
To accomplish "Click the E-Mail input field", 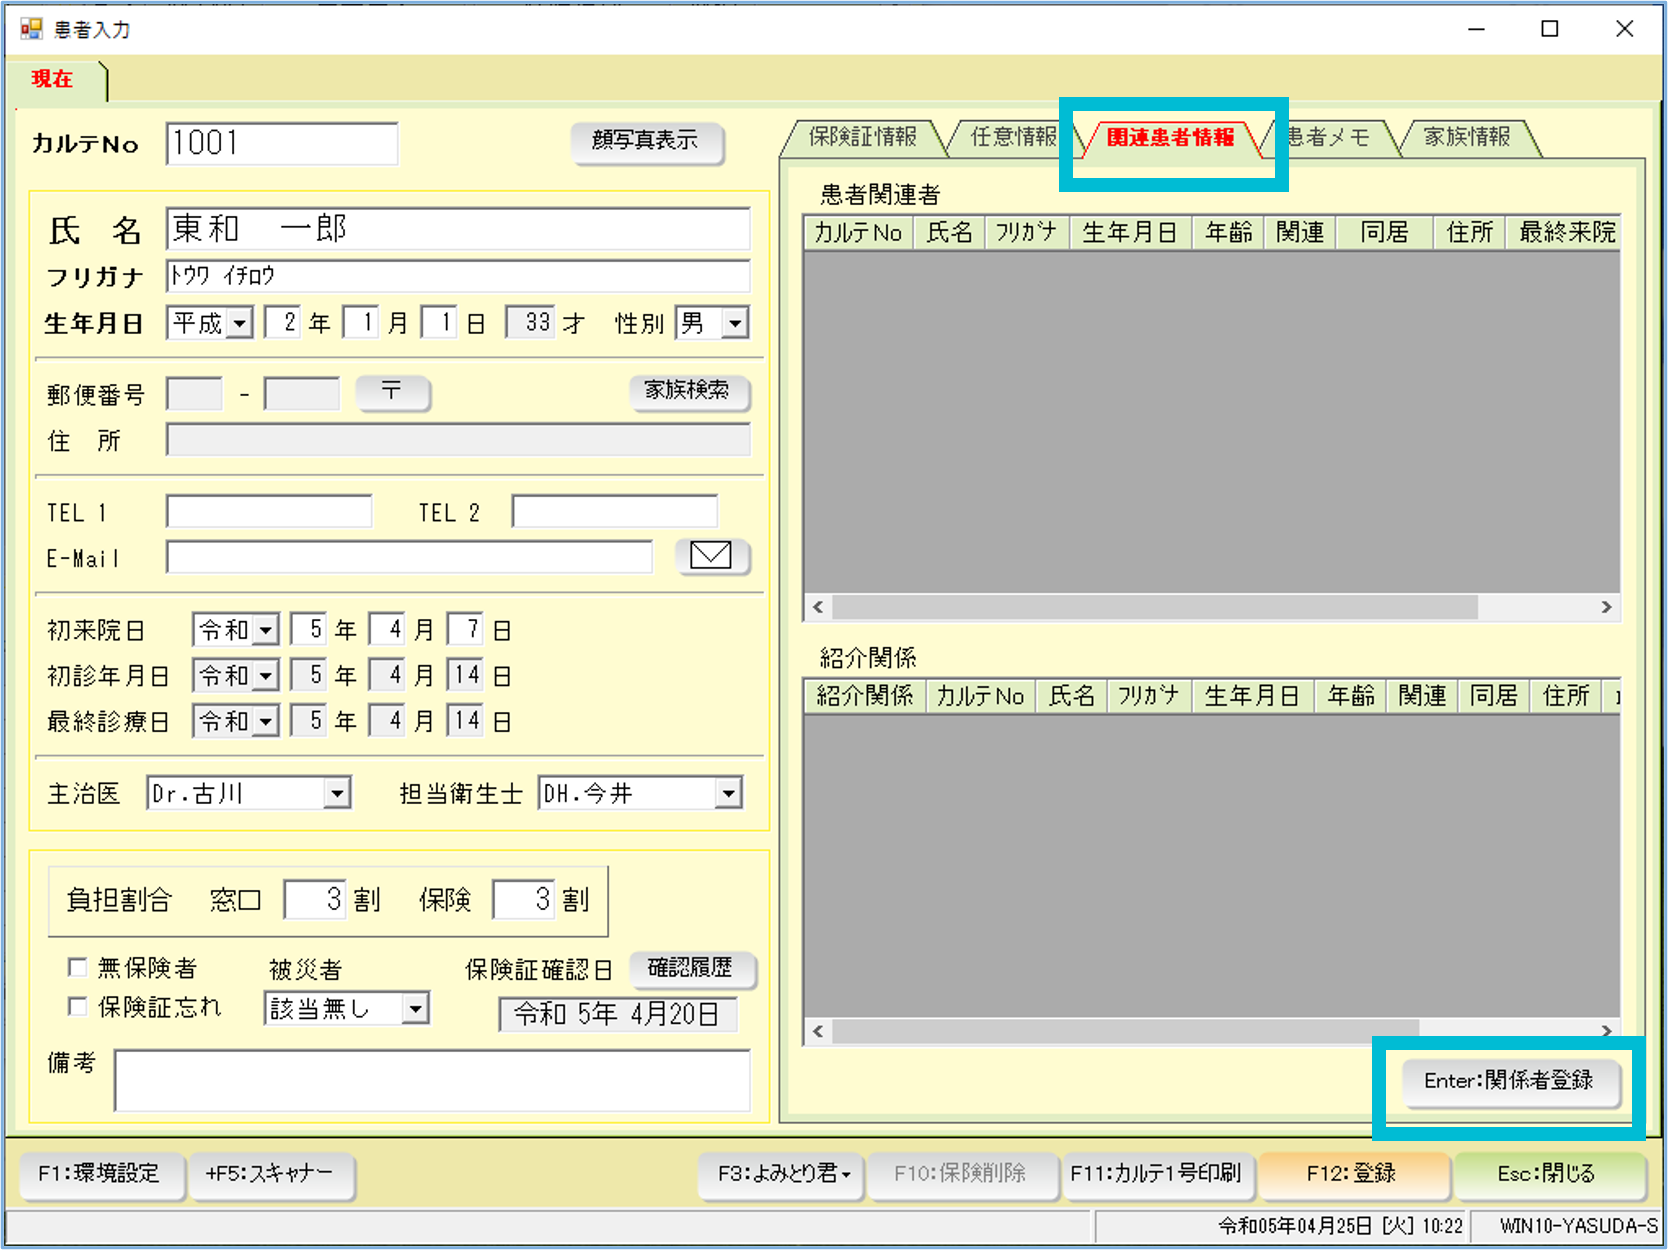I will coord(409,557).
